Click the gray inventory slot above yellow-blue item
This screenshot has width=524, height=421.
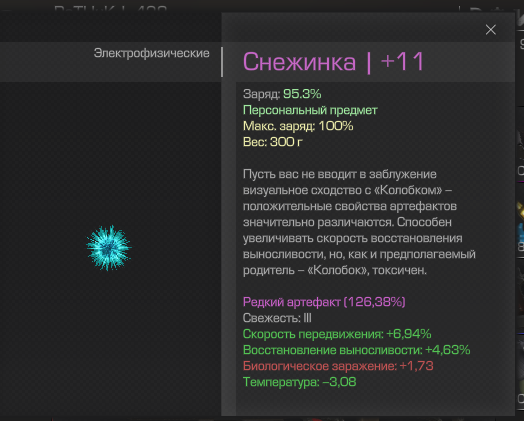[x=520, y=144]
